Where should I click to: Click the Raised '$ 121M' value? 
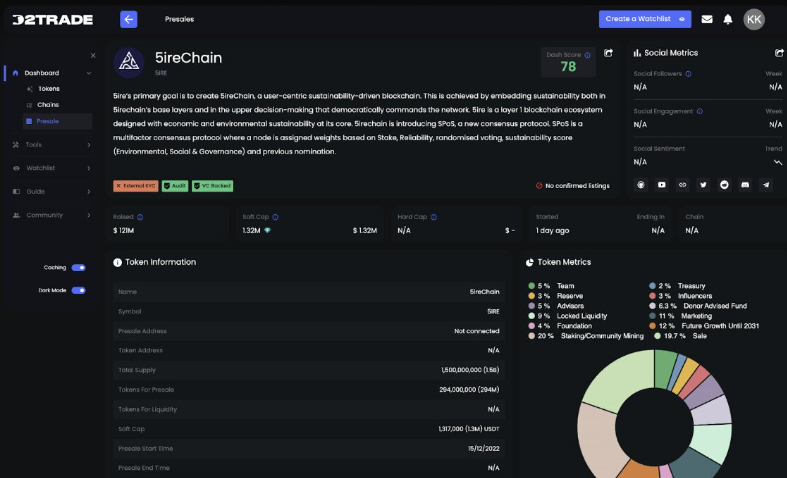(x=123, y=230)
